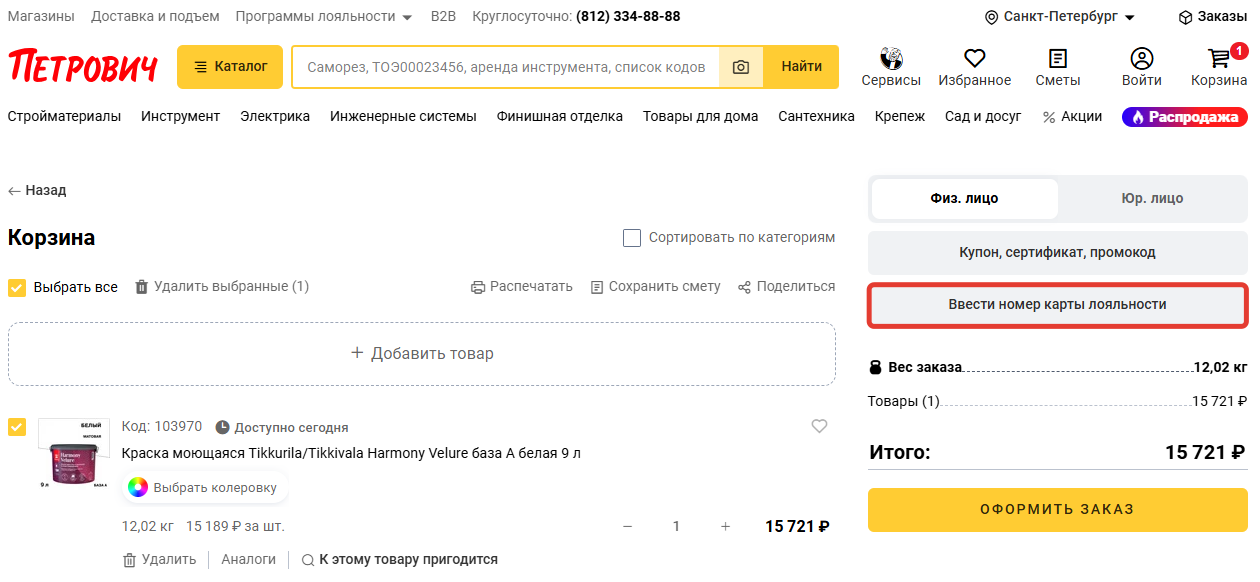Click the camera photo search icon
The width and height of the screenshot is (1260, 582).
[x=741, y=67]
